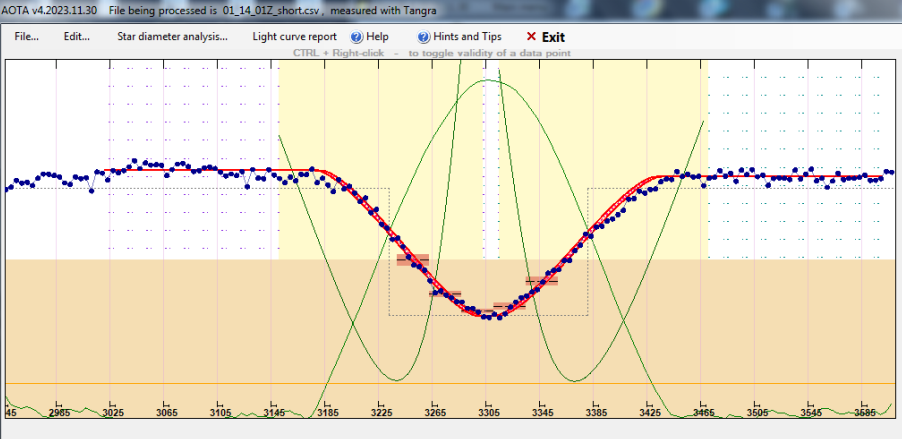Viewport: 902px width, 439px height.
Task: Open the File... menu
Action: (26, 37)
